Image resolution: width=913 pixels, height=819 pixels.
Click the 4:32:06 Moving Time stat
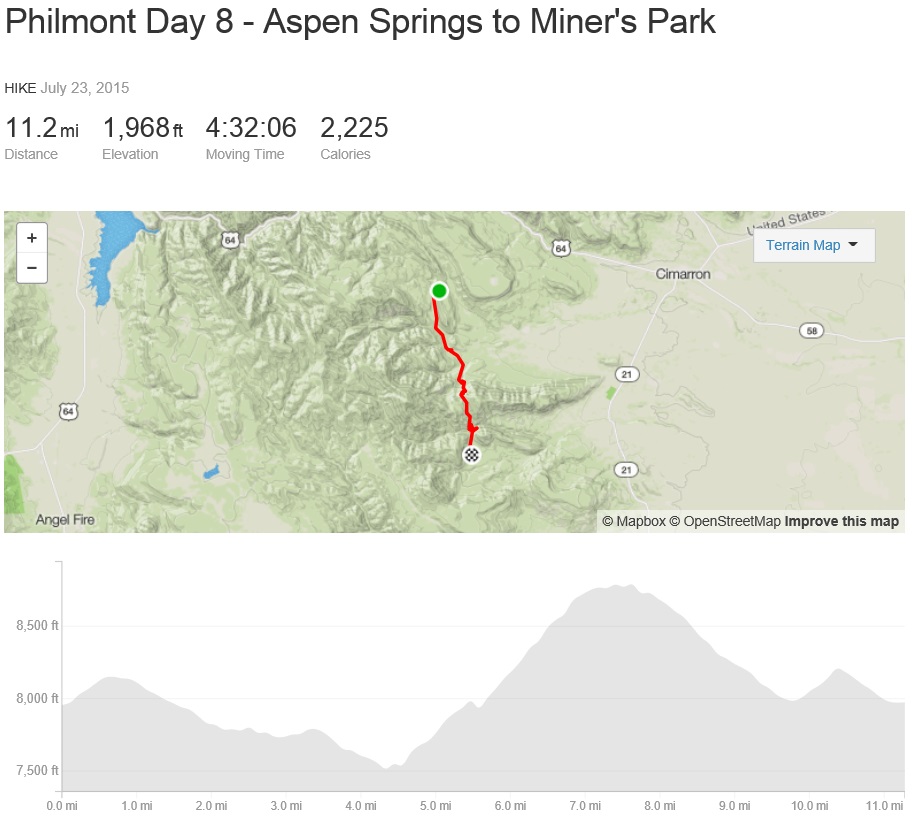point(251,129)
